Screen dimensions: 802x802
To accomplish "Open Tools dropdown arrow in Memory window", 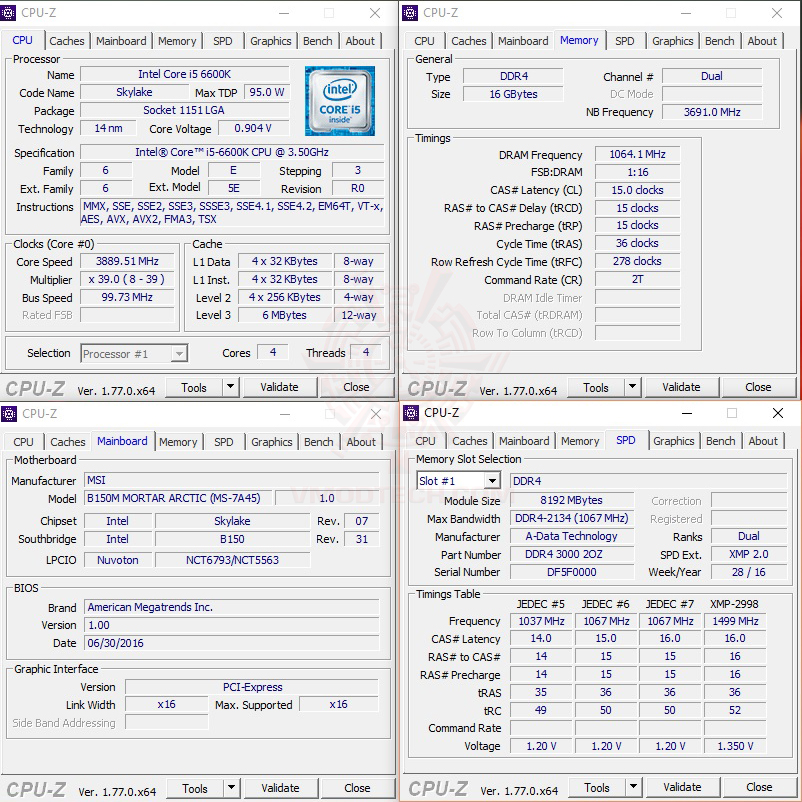I will pos(633,387).
